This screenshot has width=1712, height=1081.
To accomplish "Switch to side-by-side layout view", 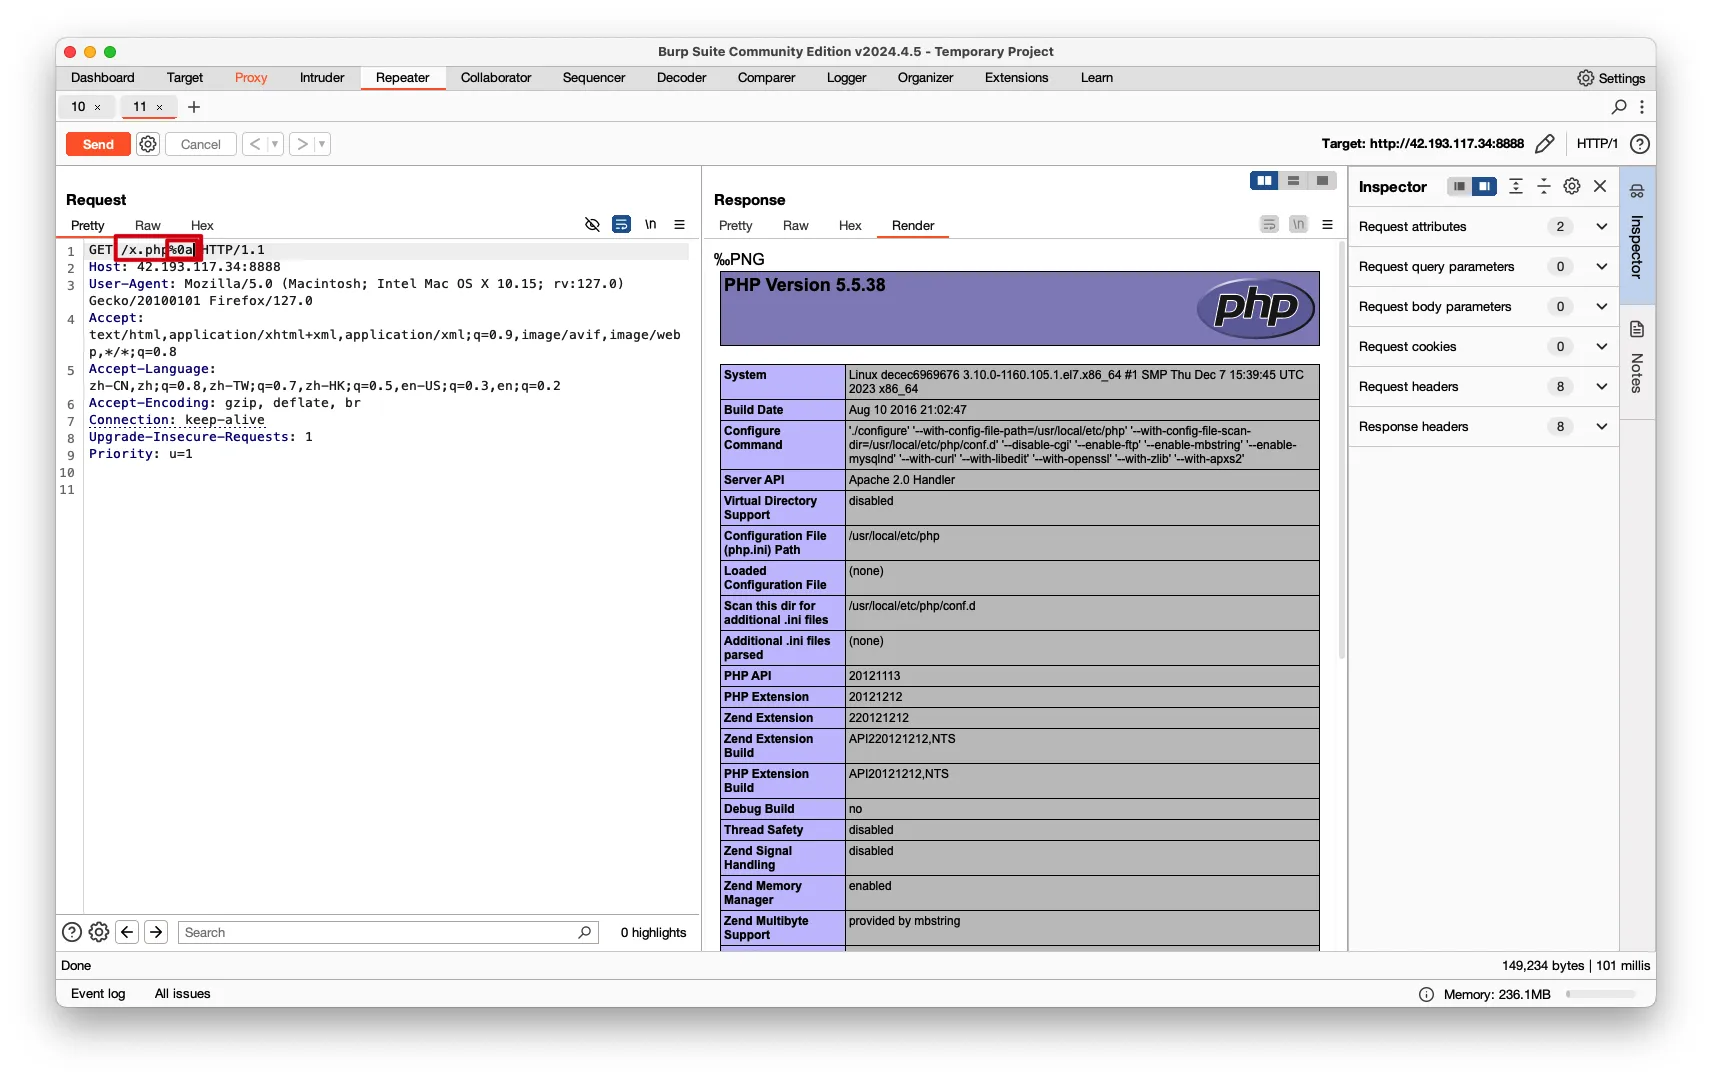I will tap(1264, 181).
